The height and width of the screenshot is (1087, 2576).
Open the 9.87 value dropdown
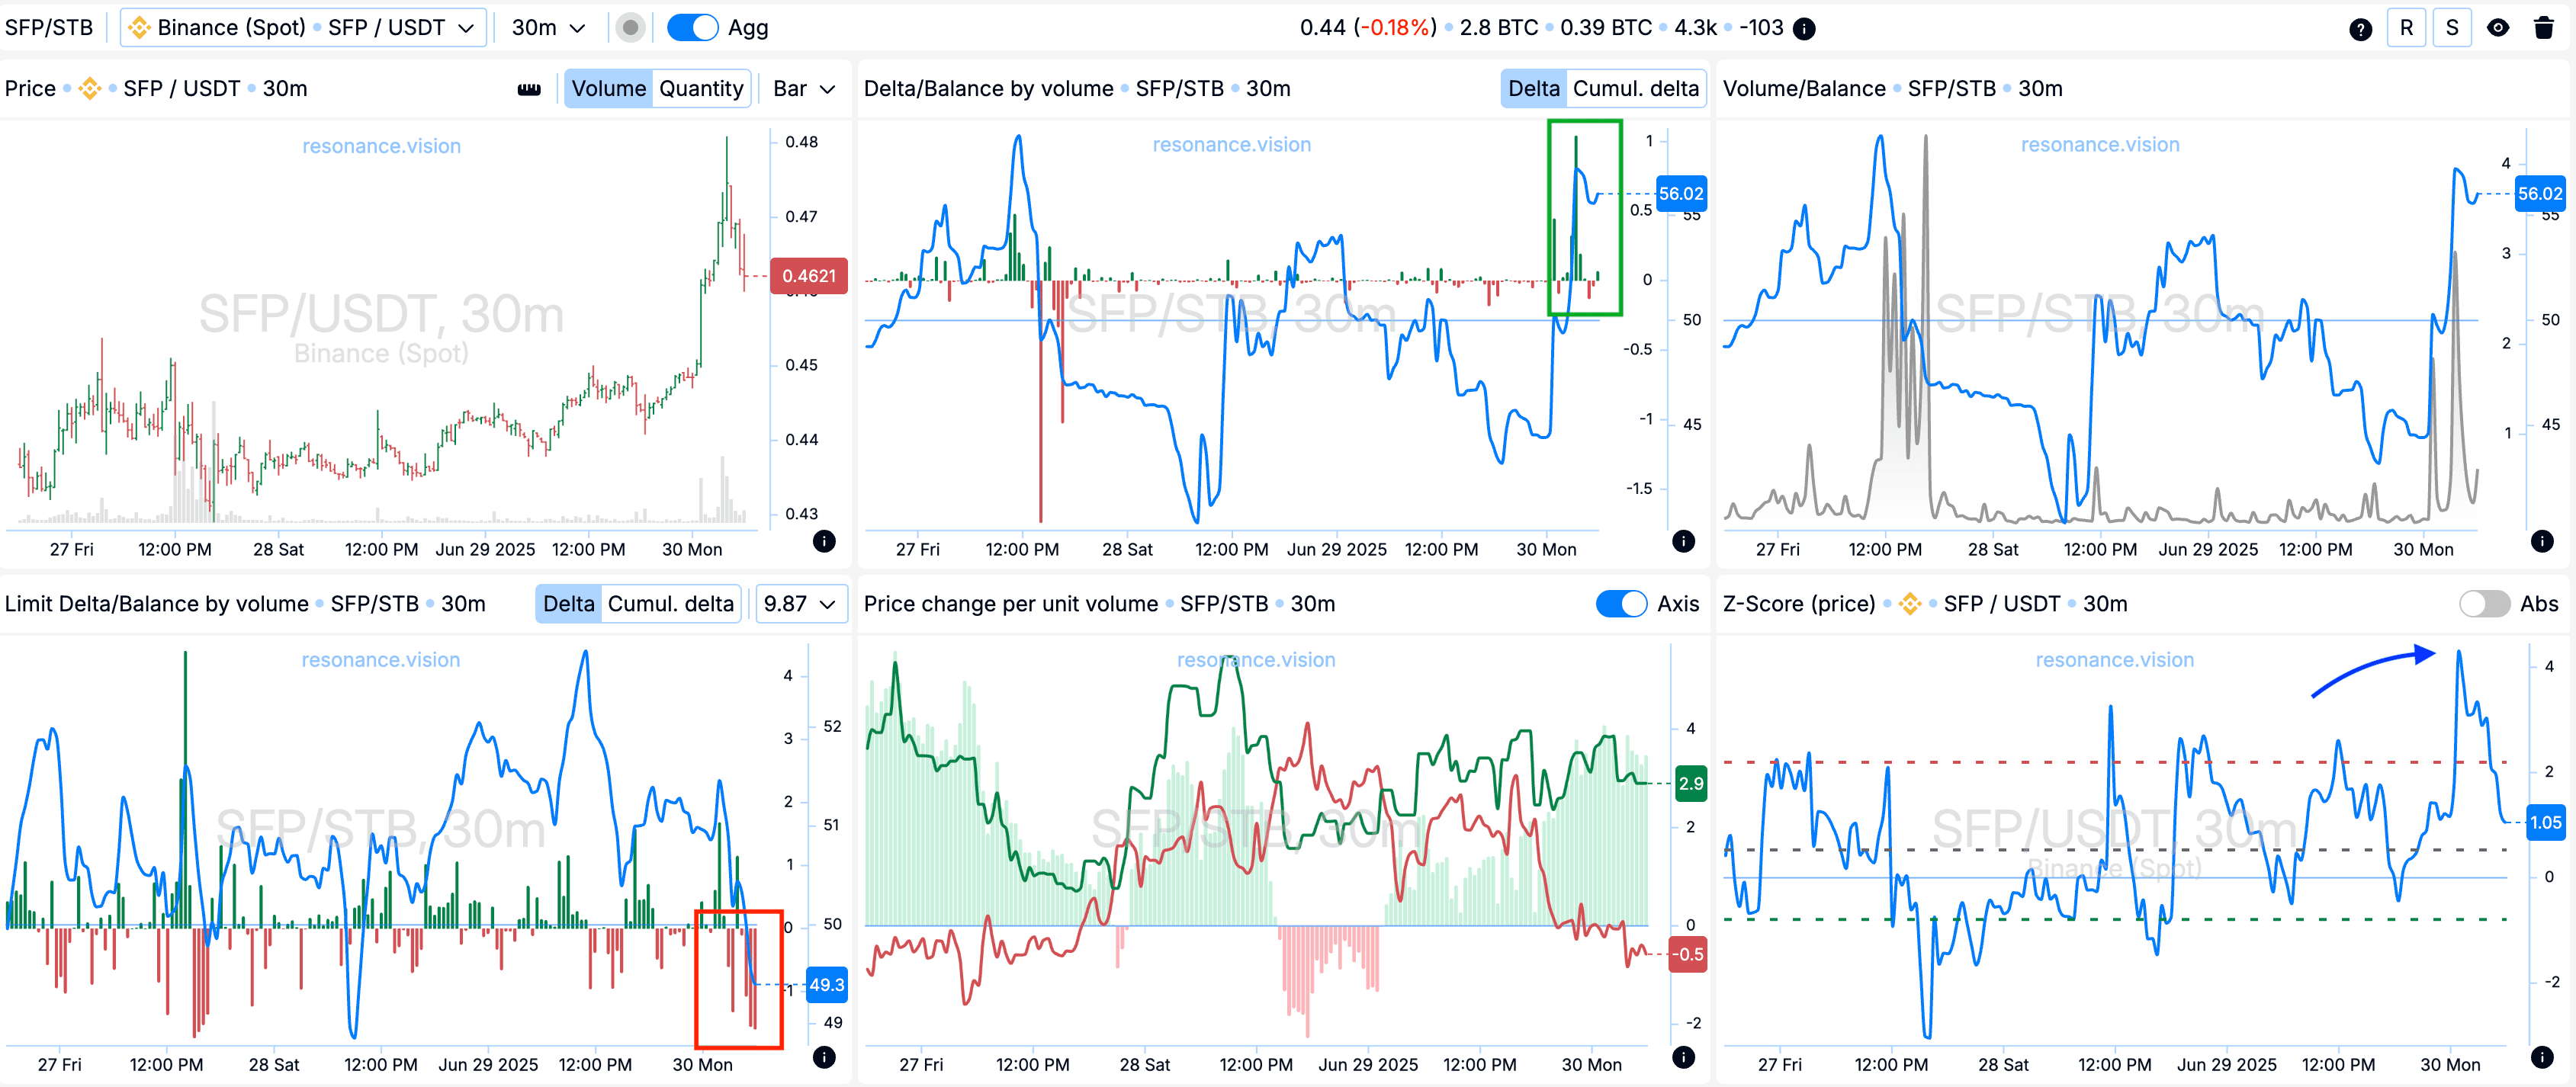coord(800,604)
